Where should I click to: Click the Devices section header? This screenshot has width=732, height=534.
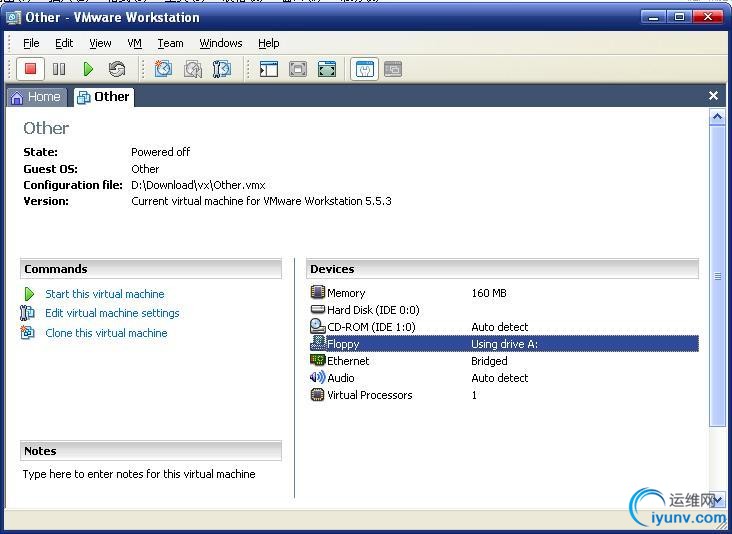click(502, 269)
